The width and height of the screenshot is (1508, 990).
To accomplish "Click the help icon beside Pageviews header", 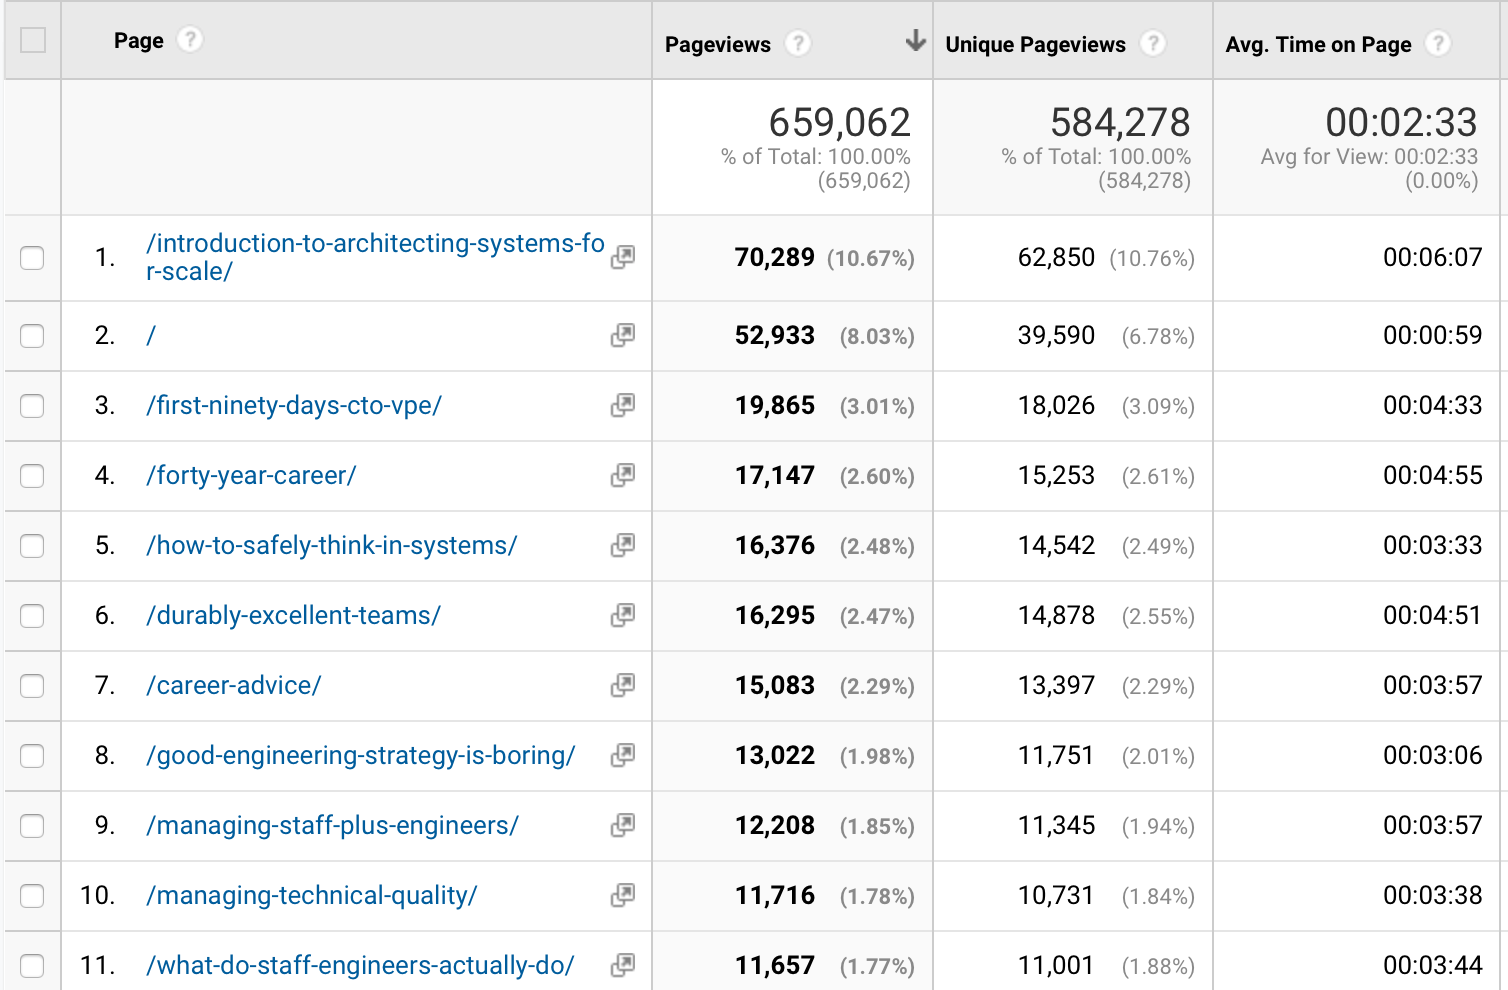I will (x=798, y=44).
